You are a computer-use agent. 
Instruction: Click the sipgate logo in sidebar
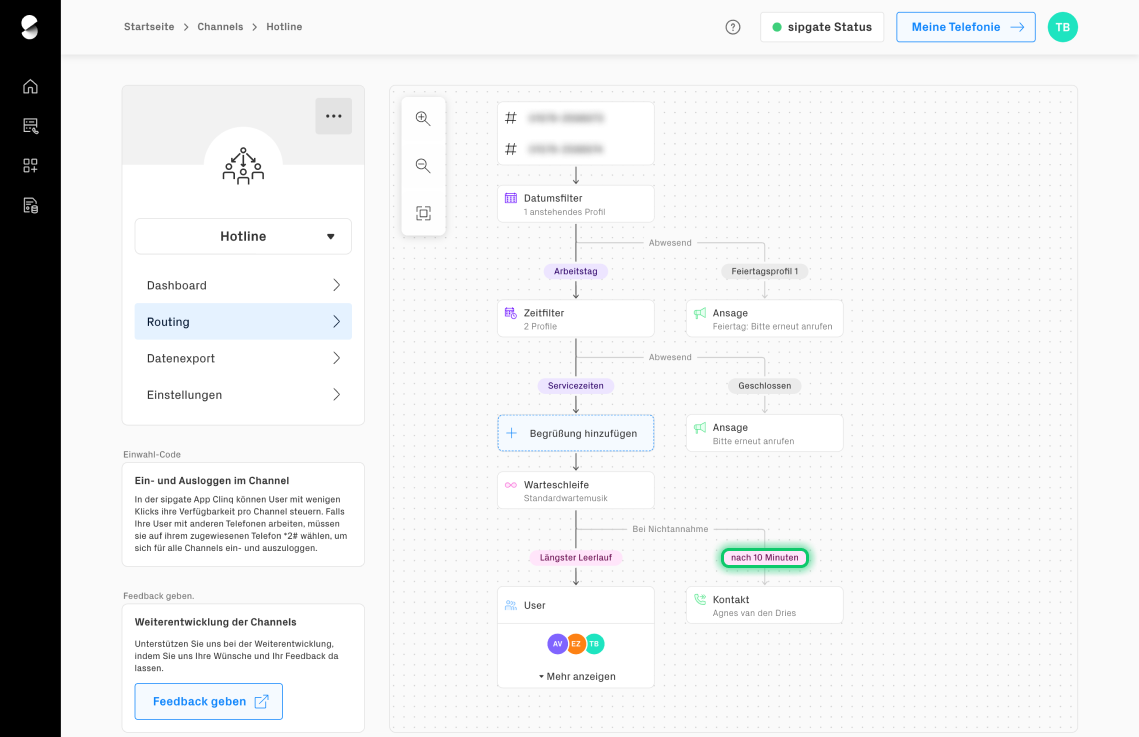click(30, 27)
